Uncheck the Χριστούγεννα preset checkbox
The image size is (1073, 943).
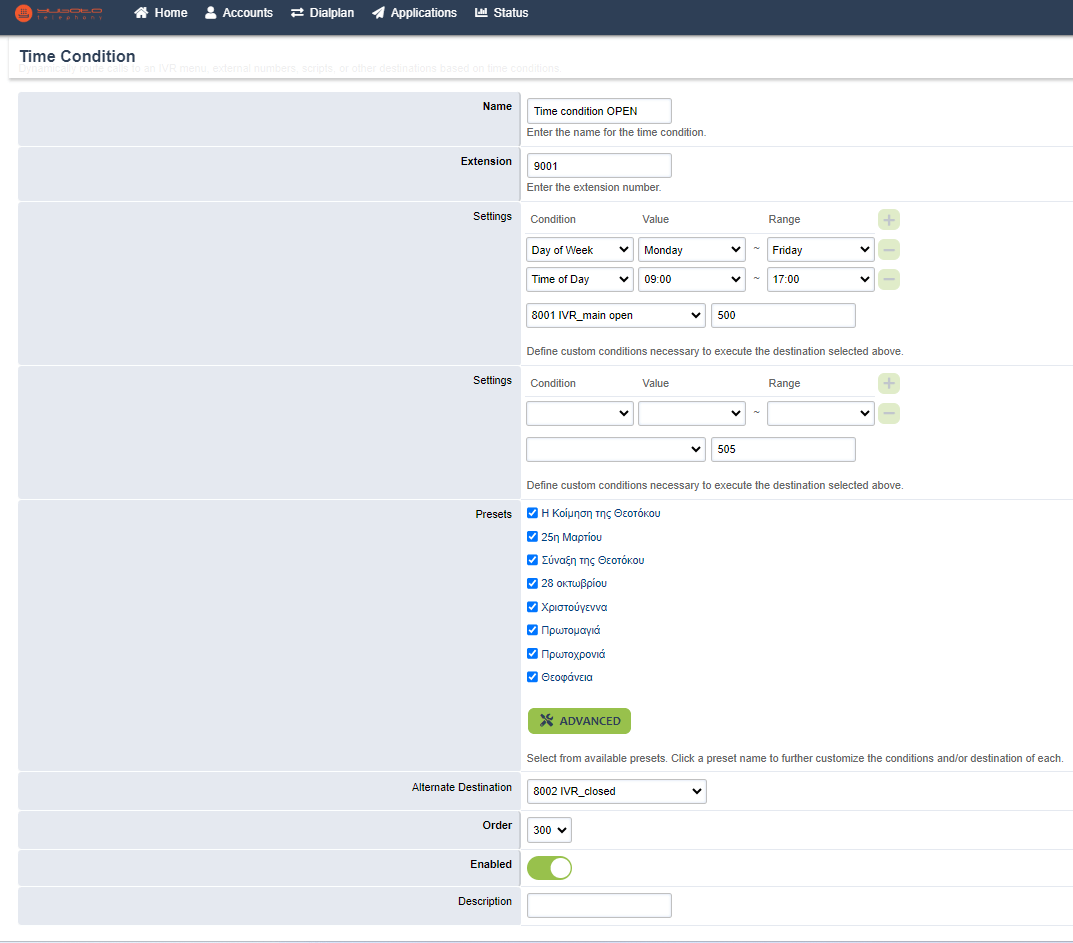click(533, 607)
